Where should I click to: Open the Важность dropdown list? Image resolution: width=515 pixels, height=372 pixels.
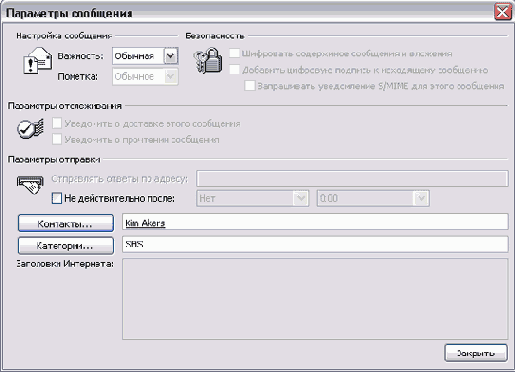coord(171,56)
